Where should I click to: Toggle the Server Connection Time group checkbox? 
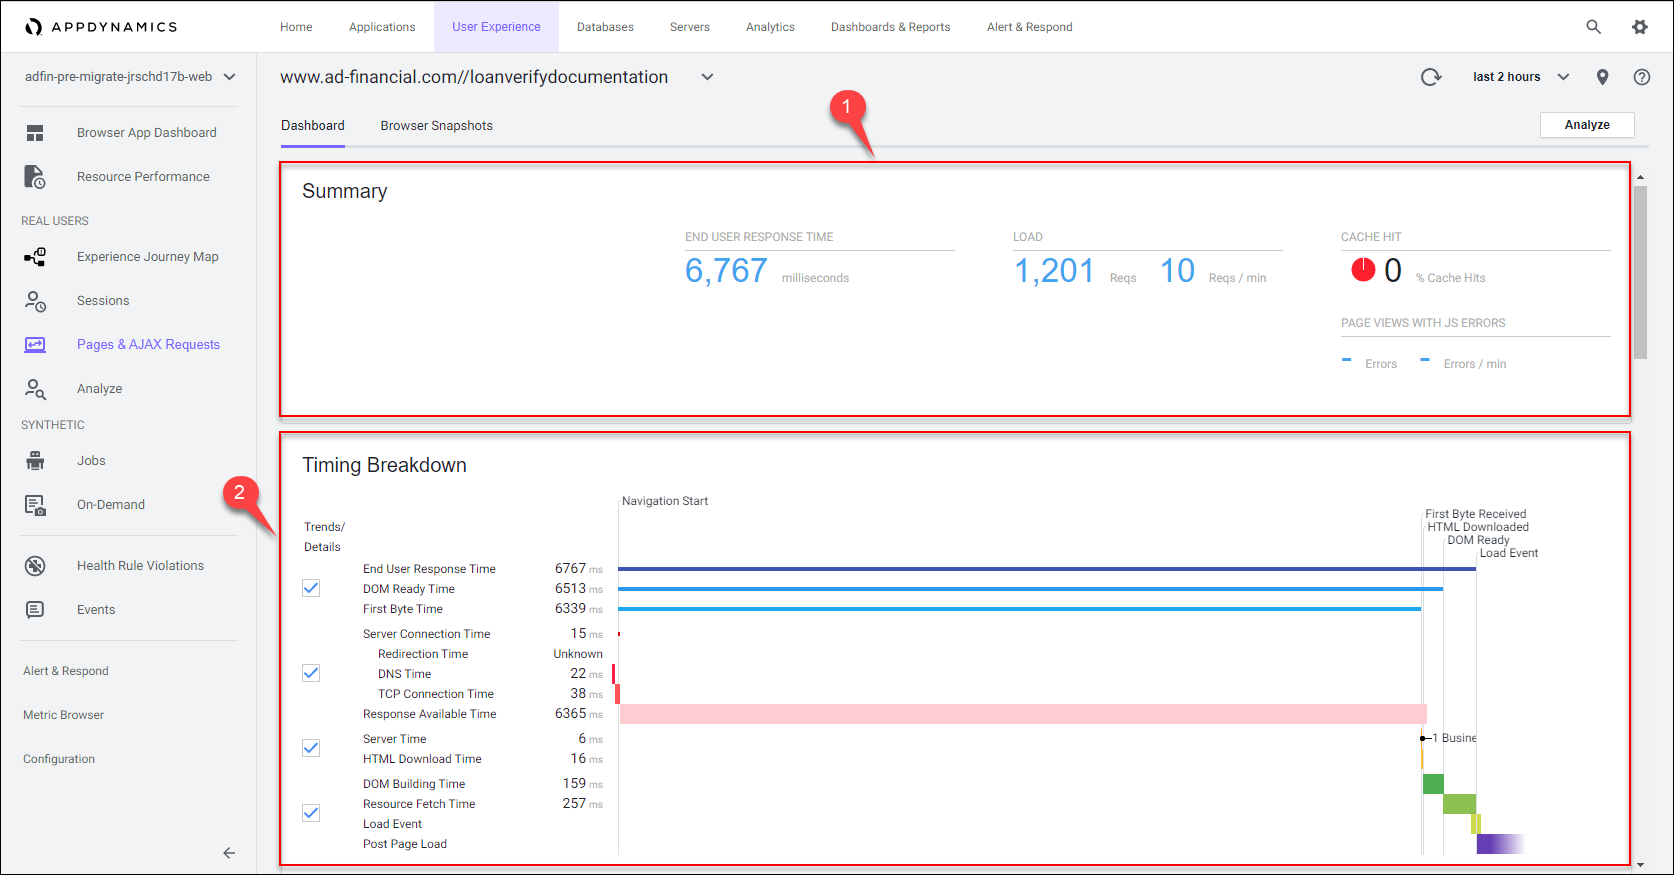point(311,673)
